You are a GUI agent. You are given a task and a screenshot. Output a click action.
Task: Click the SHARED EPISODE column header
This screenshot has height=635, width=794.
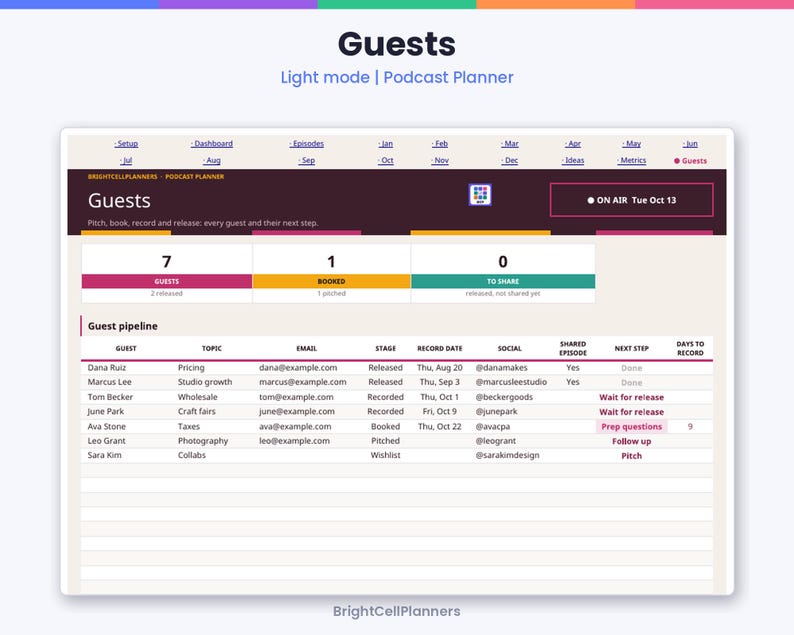573,348
